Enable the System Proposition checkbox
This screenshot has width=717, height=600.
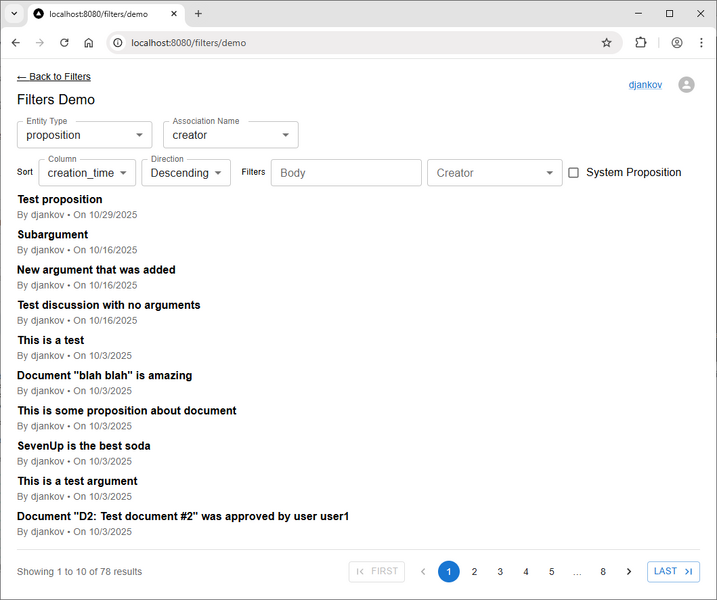[573, 173]
